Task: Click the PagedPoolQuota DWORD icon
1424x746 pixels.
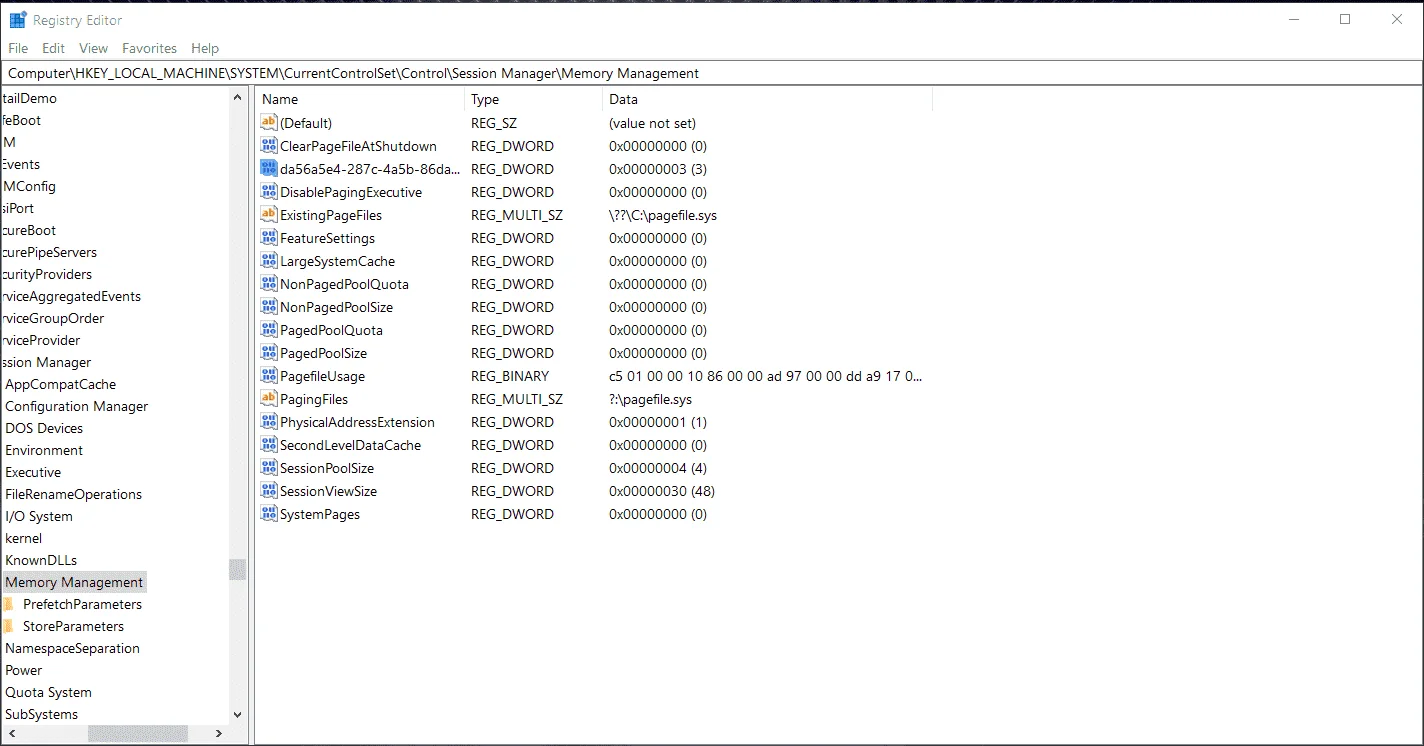Action: click(x=268, y=330)
